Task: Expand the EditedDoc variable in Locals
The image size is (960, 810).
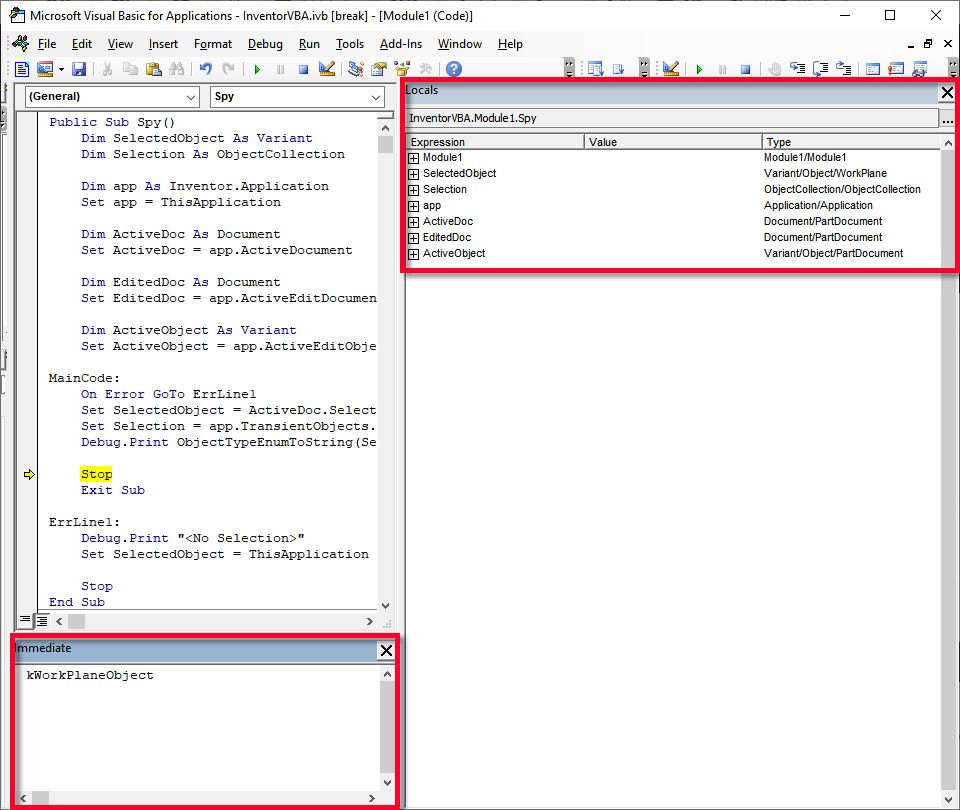Action: [x=413, y=238]
